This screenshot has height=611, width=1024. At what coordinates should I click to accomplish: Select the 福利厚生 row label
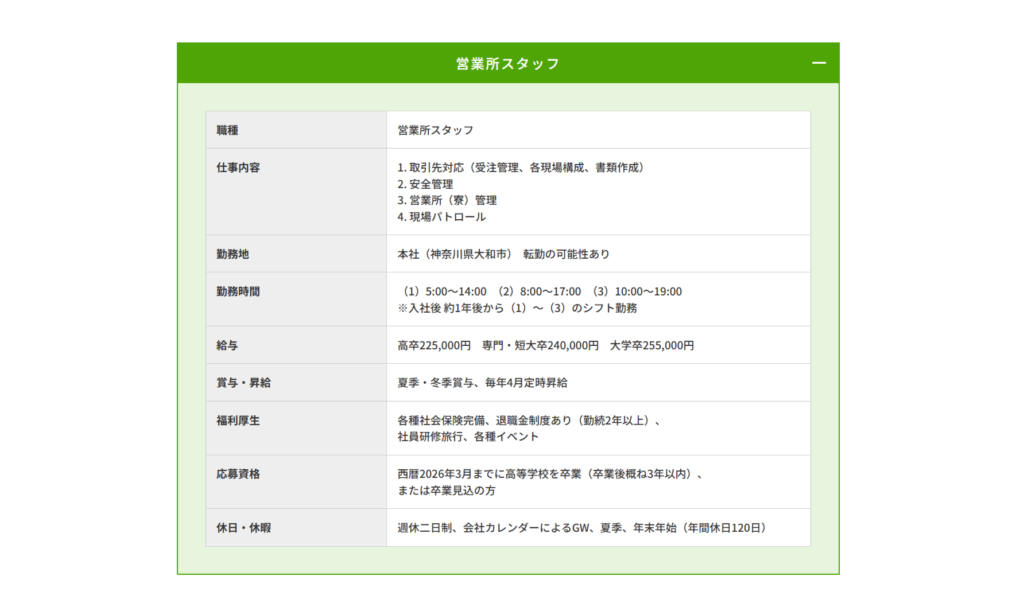coord(238,420)
